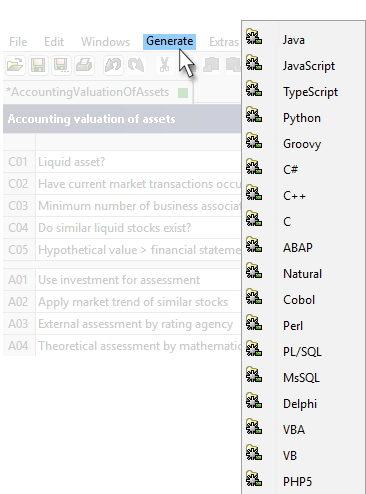Click the generator icon beside Java
Screen dimensions: 366x494
point(254,37)
